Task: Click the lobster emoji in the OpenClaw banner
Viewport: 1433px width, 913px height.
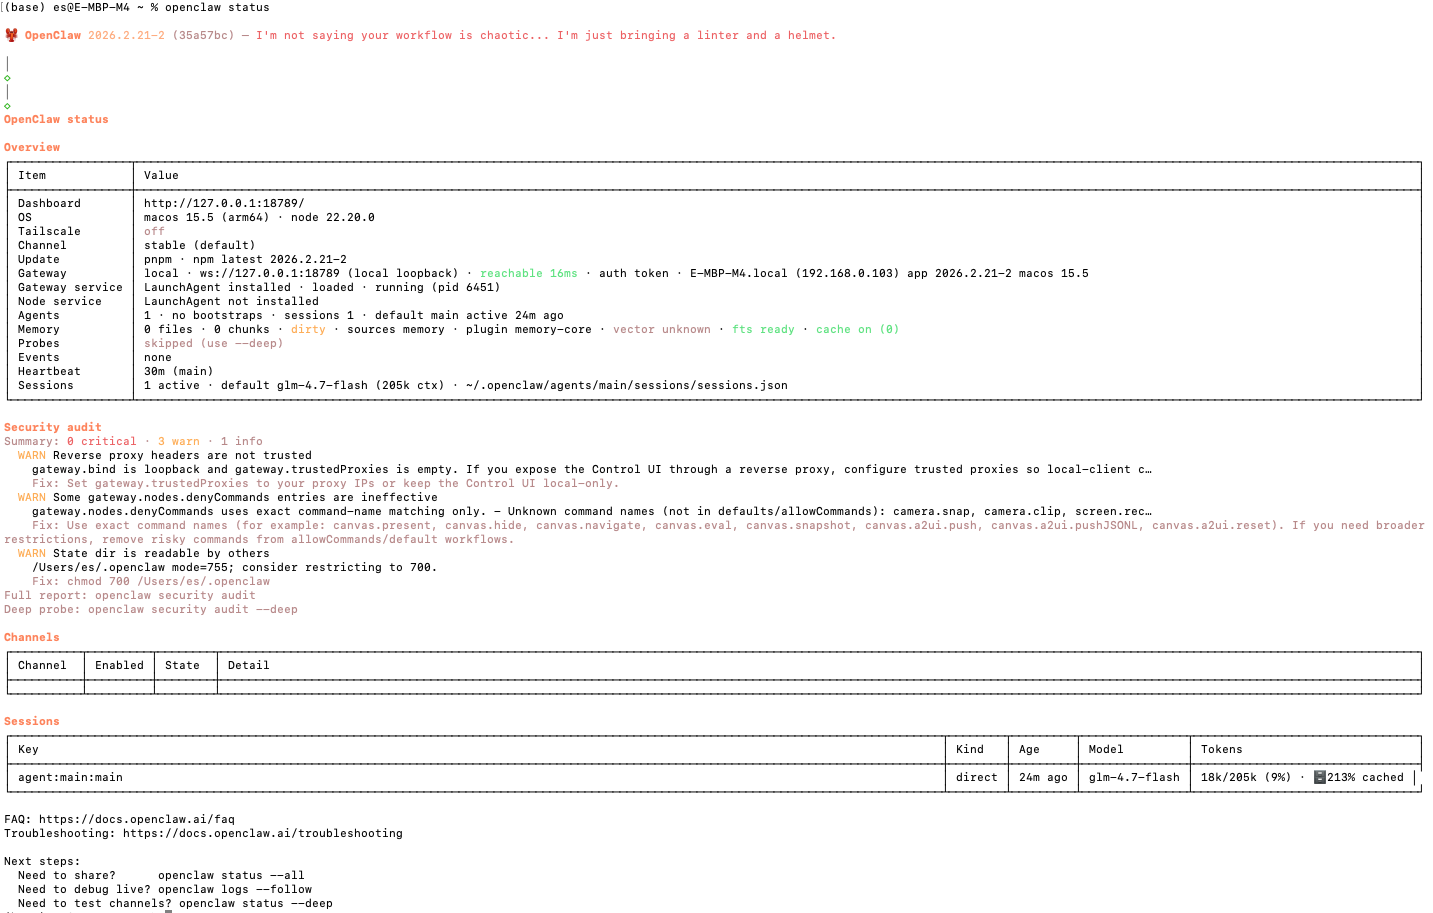Action: click(x=11, y=34)
